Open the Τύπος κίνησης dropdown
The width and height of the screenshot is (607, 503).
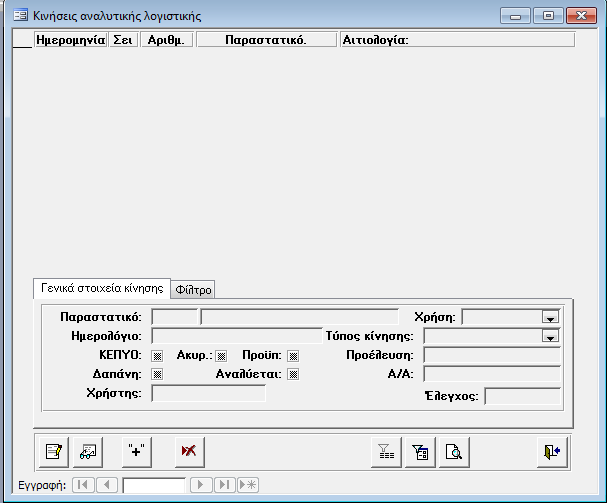coord(549,336)
